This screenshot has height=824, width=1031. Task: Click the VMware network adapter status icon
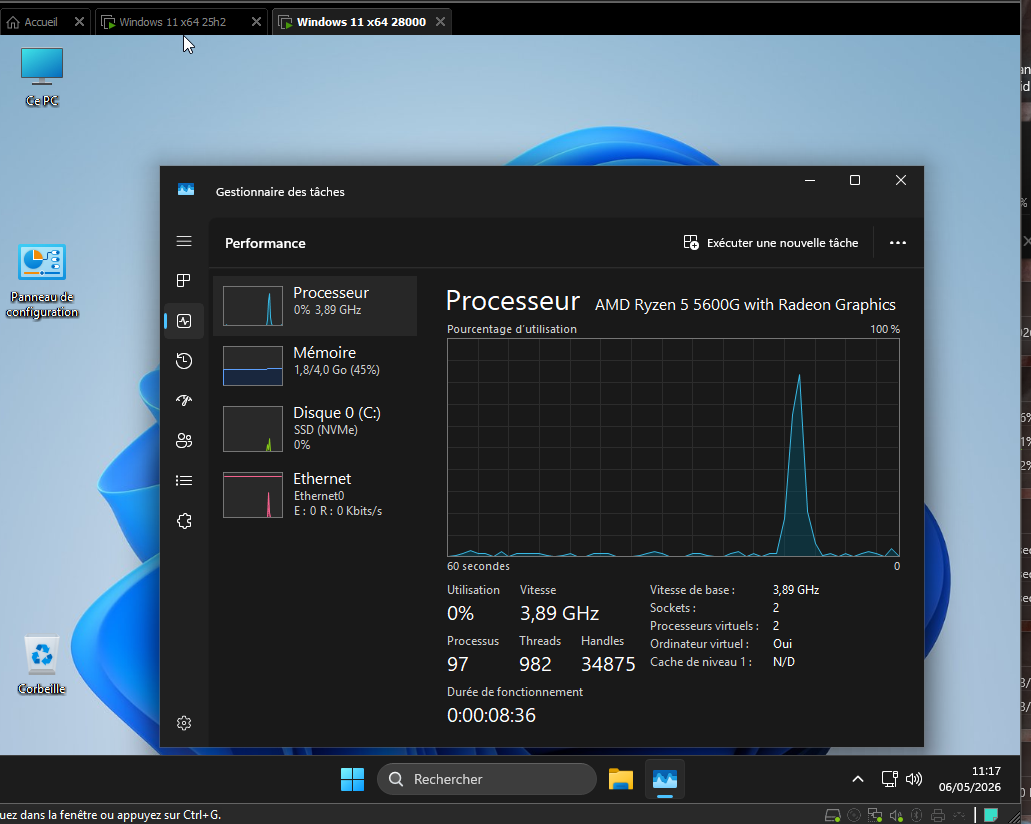click(x=875, y=815)
